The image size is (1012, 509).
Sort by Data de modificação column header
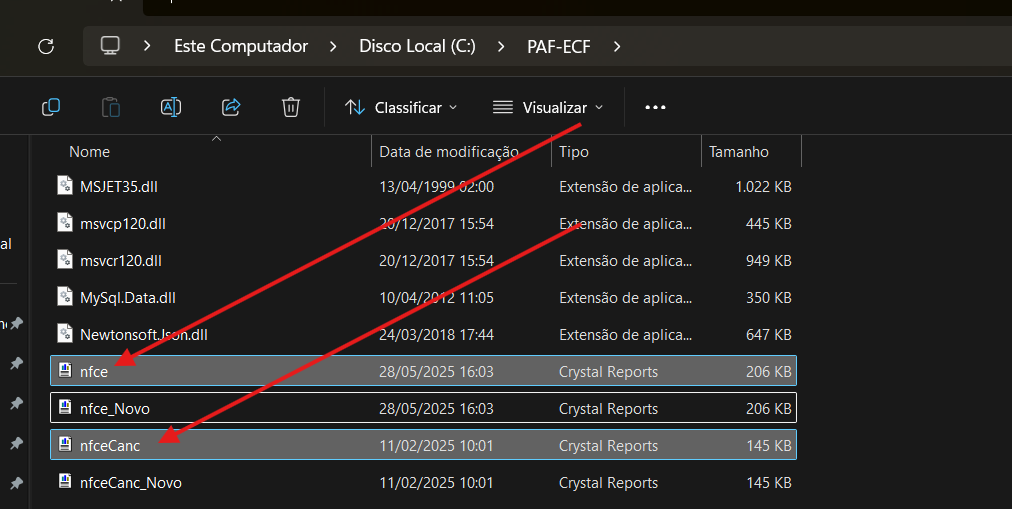click(448, 152)
